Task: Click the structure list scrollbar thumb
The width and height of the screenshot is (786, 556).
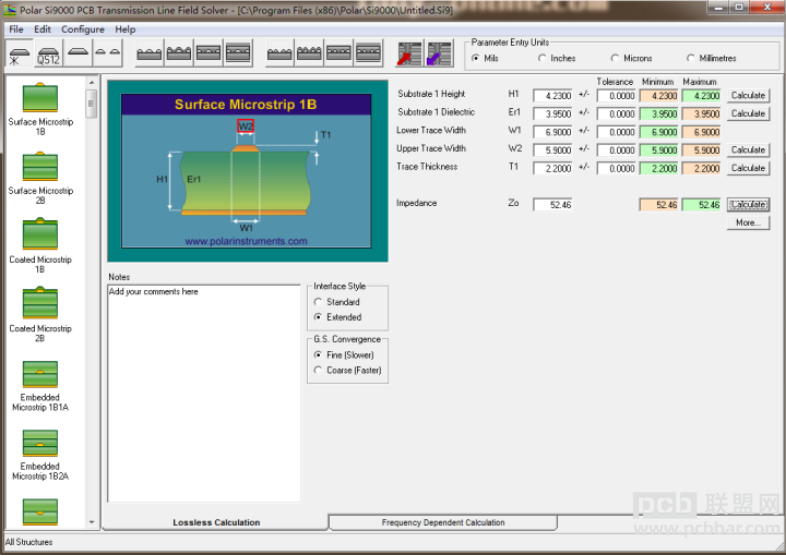Action: point(91,104)
